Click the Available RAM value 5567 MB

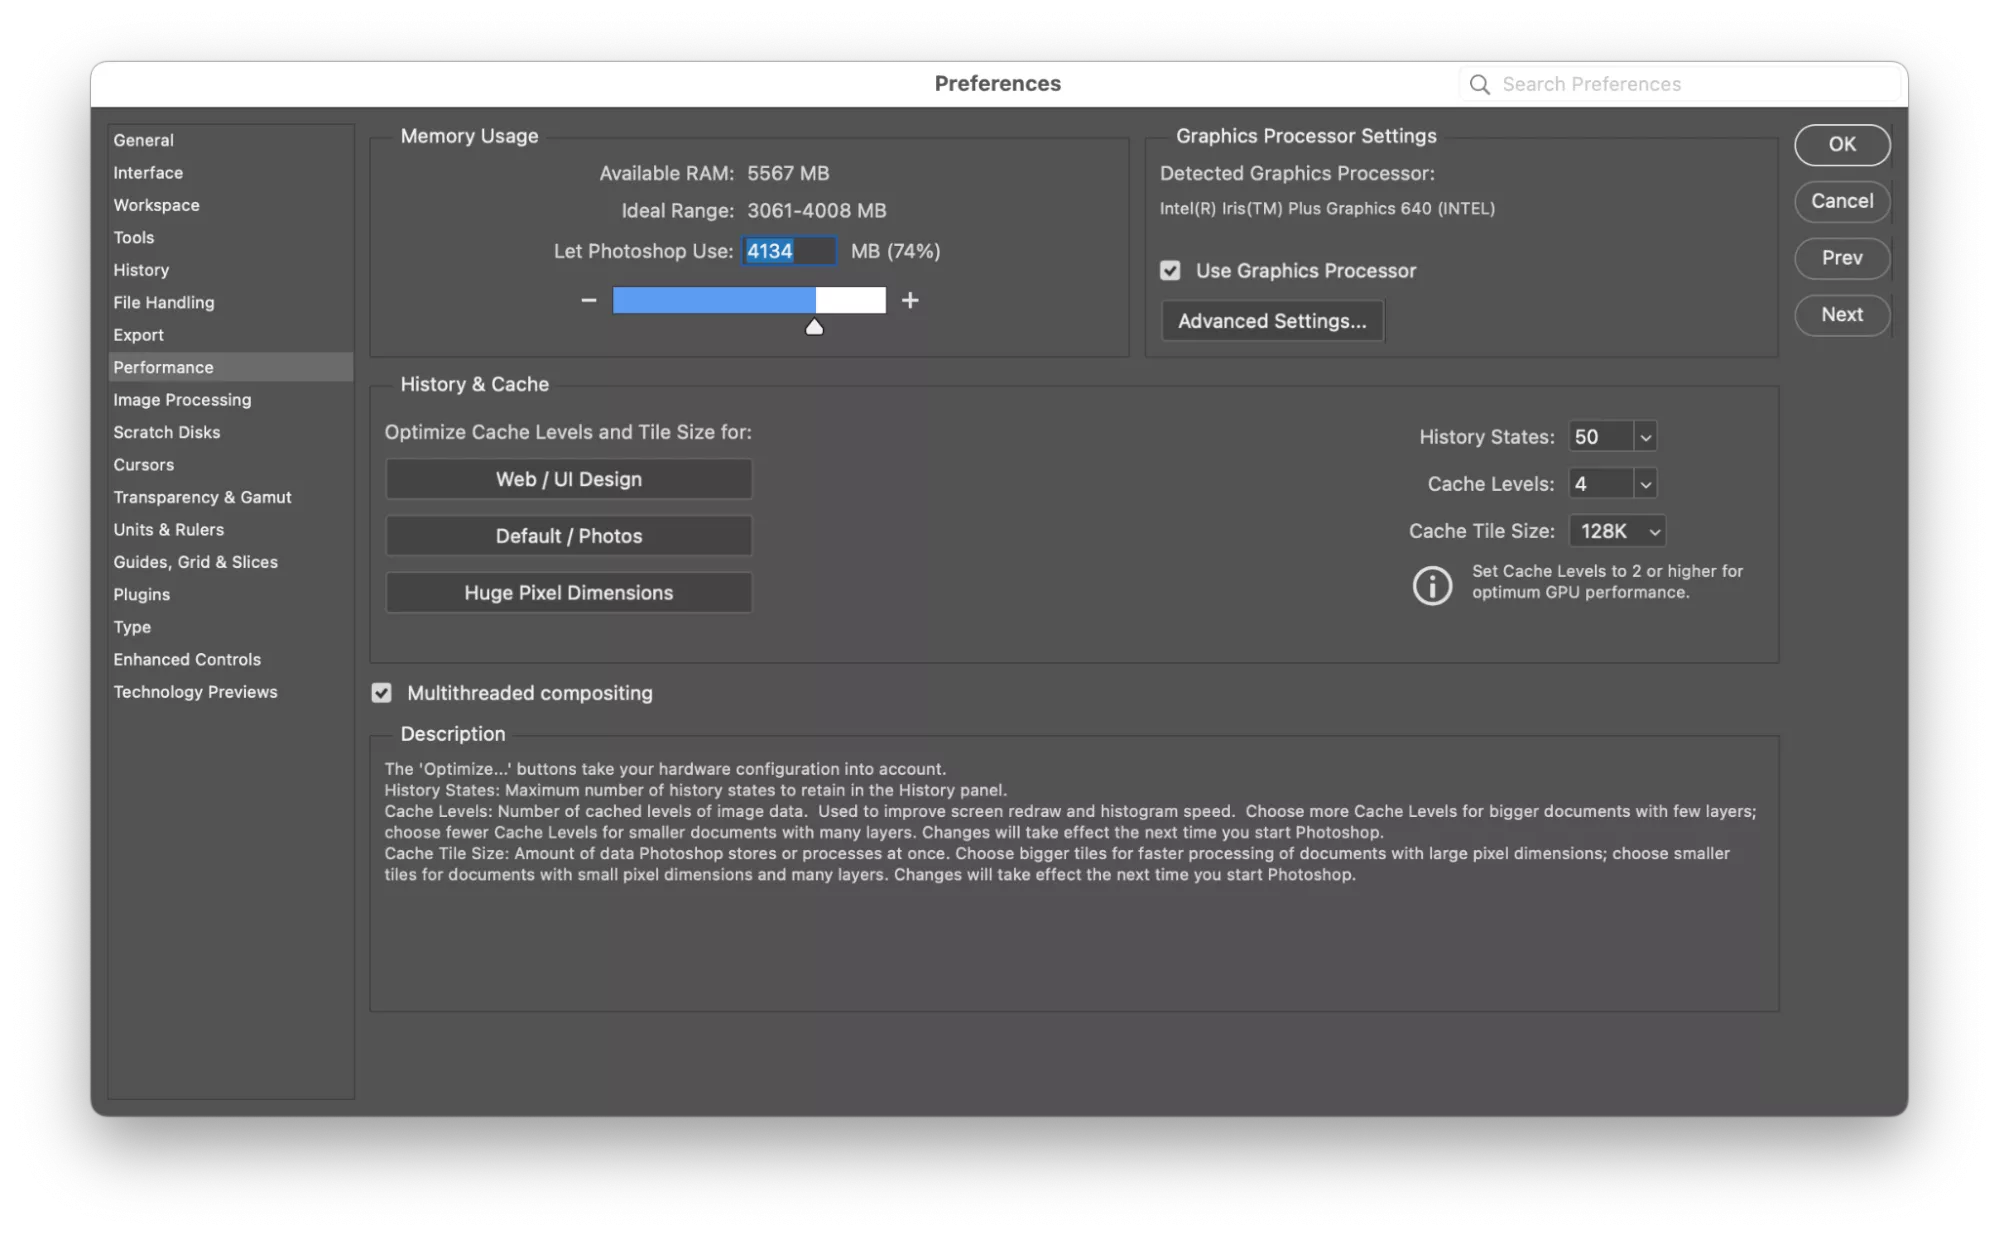[x=788, y=173]
